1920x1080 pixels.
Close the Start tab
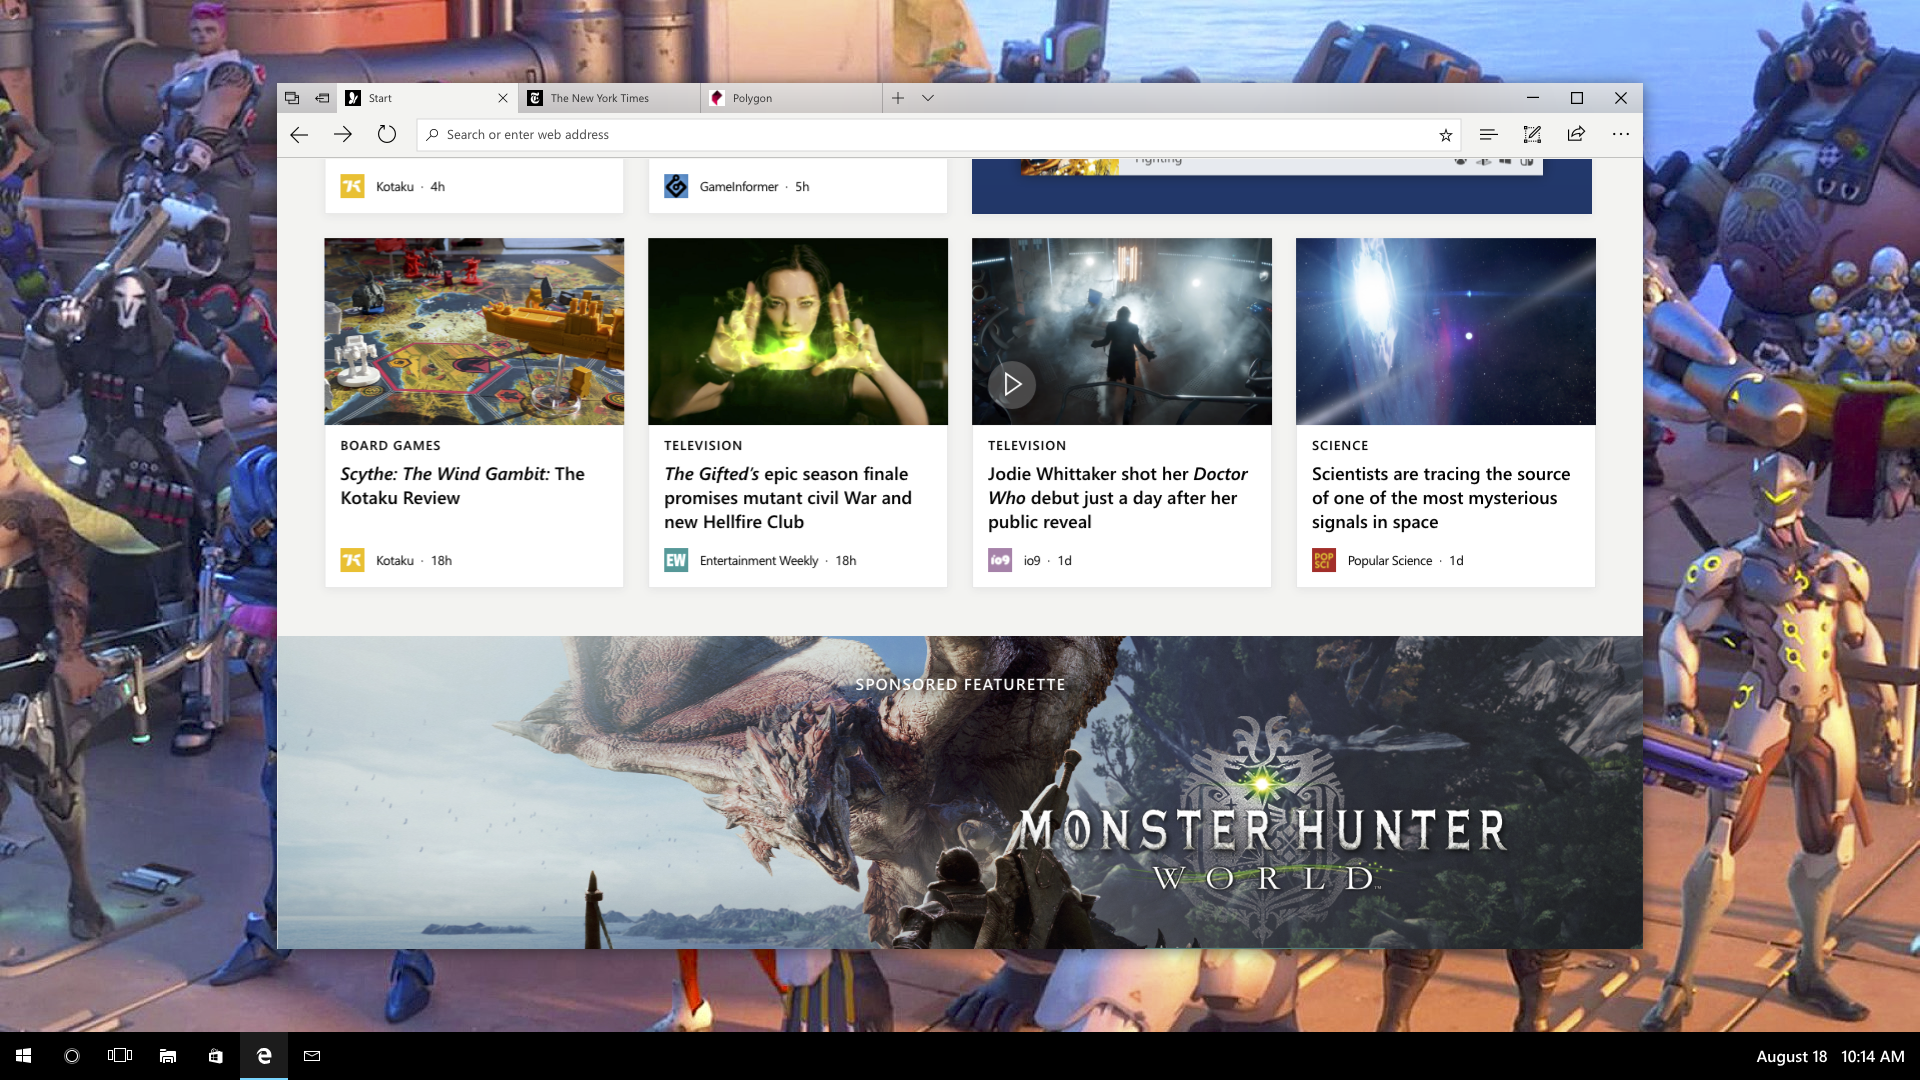503,98
